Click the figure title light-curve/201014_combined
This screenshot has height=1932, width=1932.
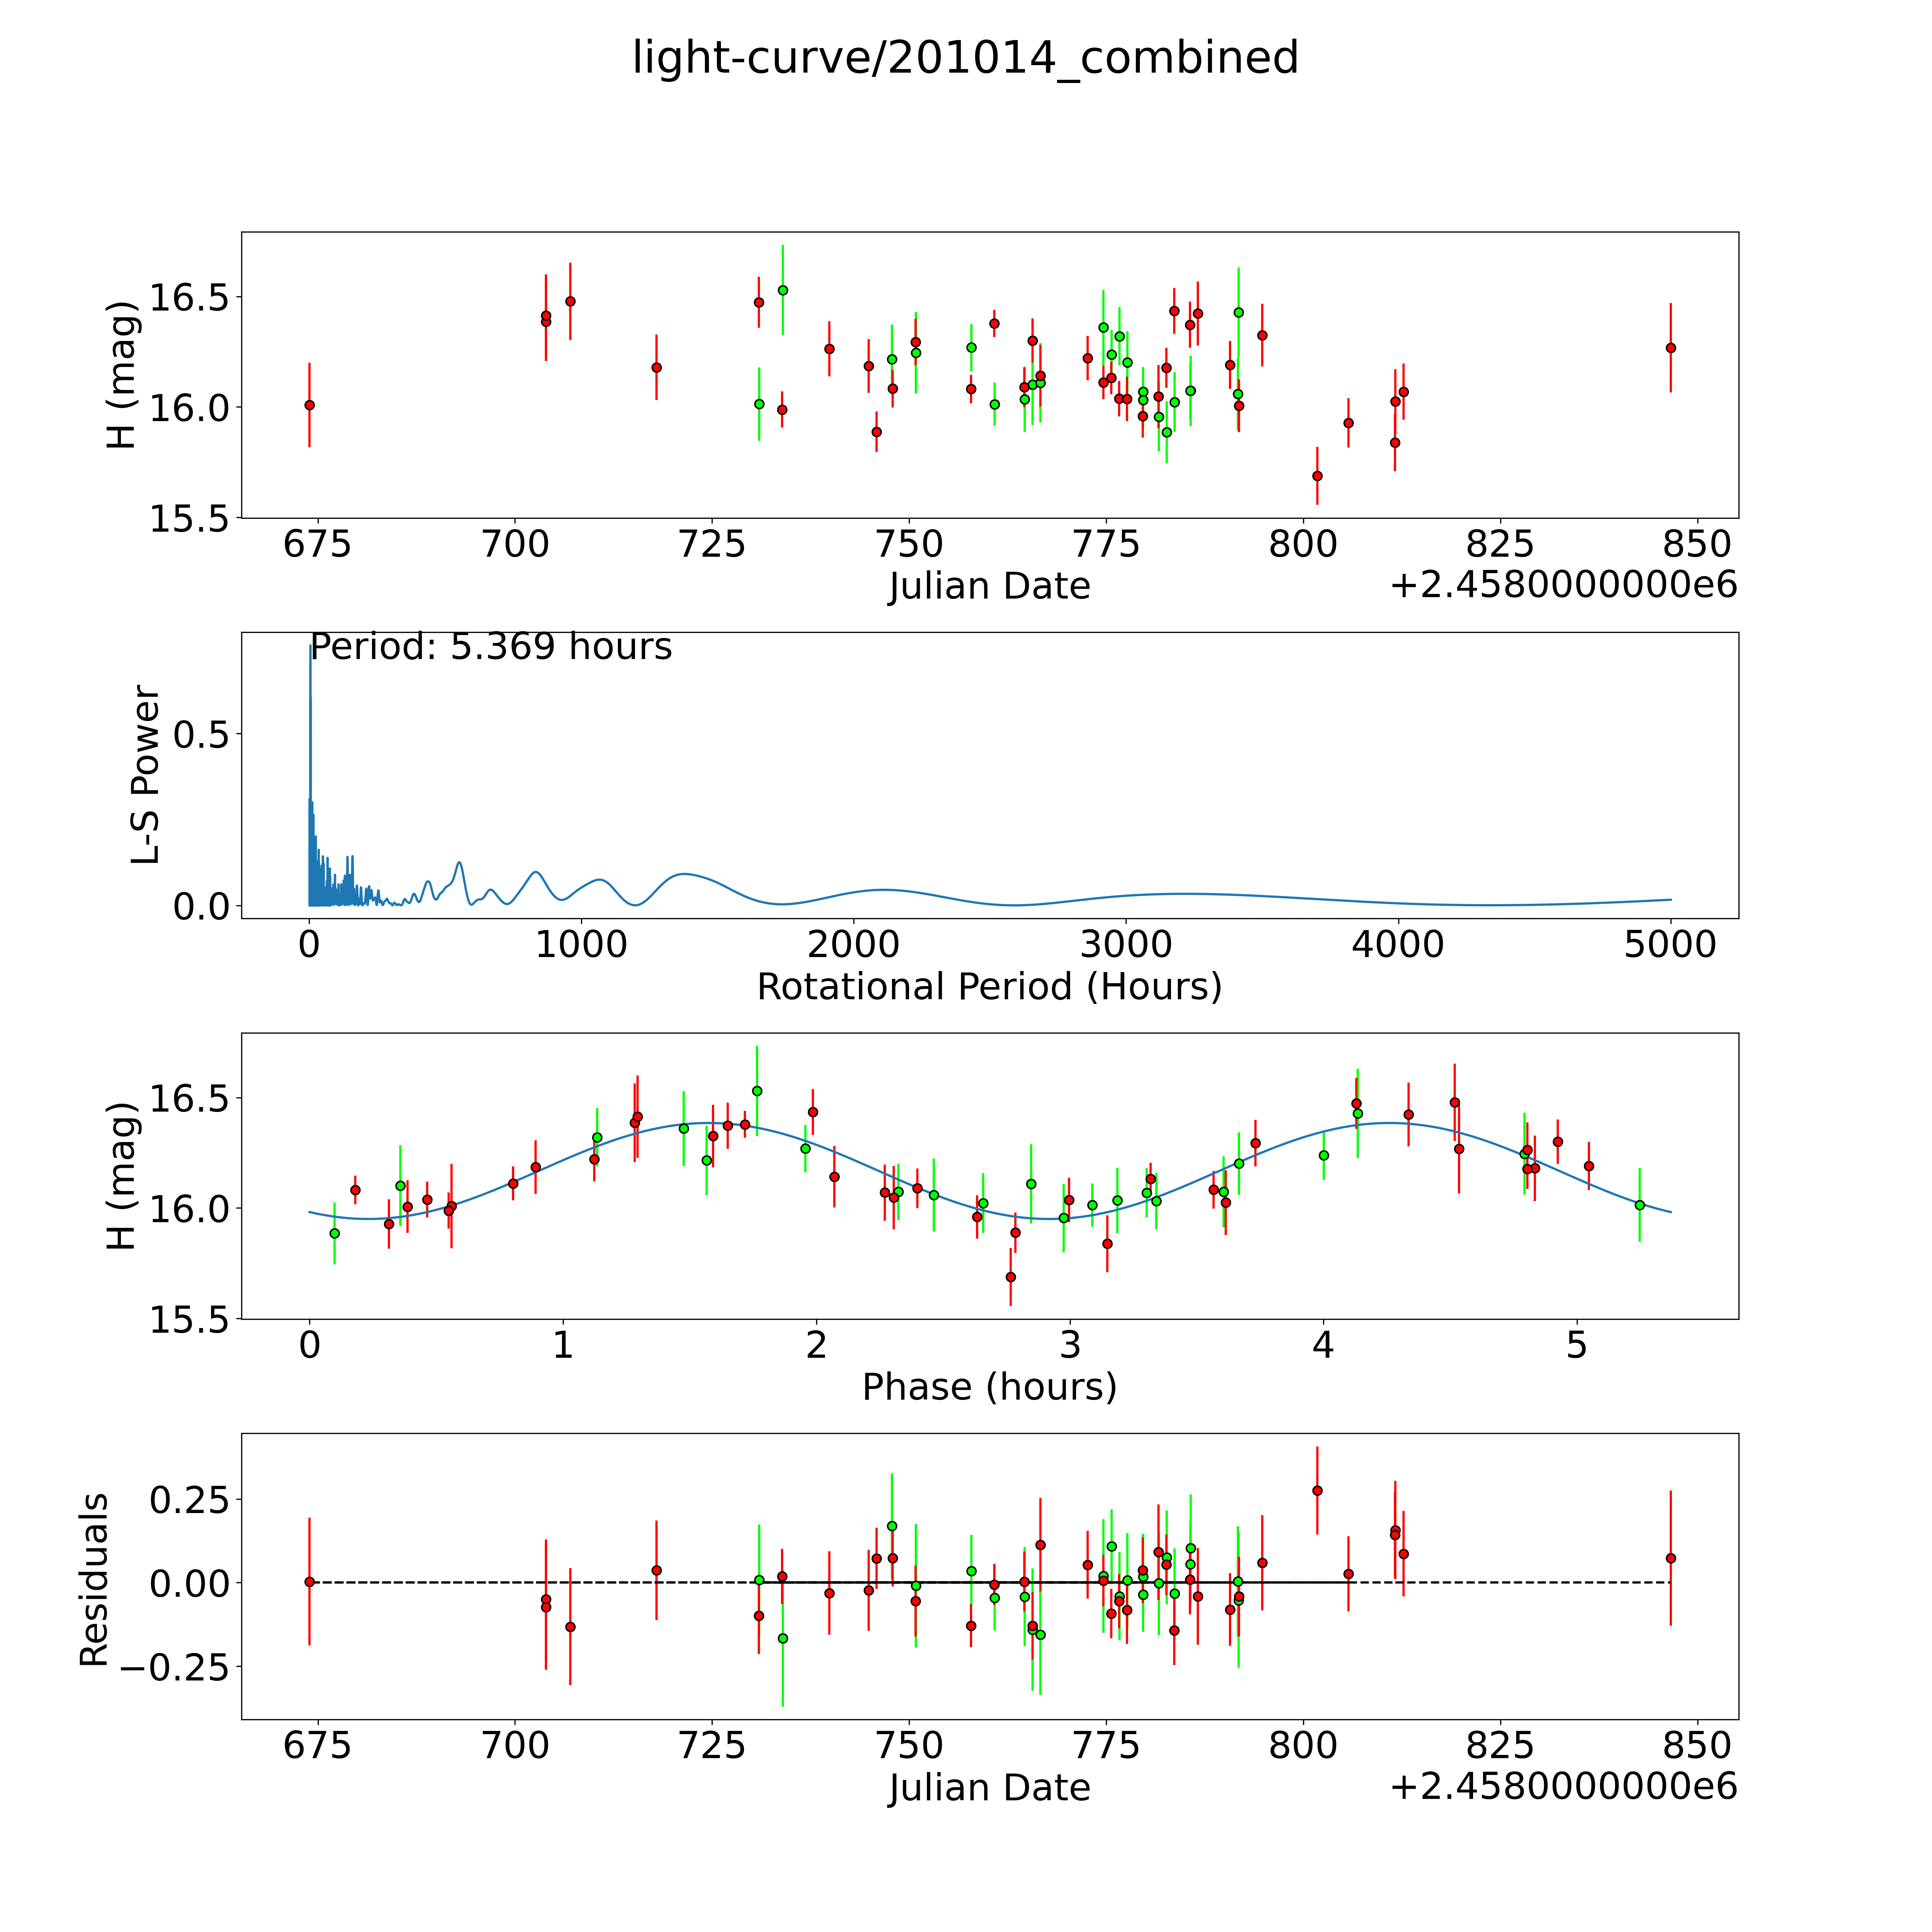coord(965,58)
